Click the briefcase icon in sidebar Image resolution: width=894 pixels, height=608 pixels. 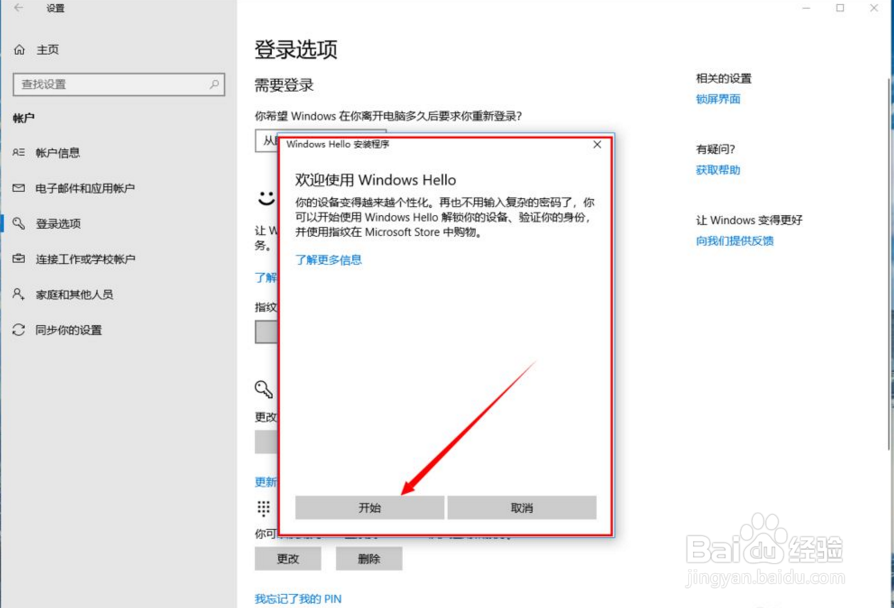tap(19, 258)
